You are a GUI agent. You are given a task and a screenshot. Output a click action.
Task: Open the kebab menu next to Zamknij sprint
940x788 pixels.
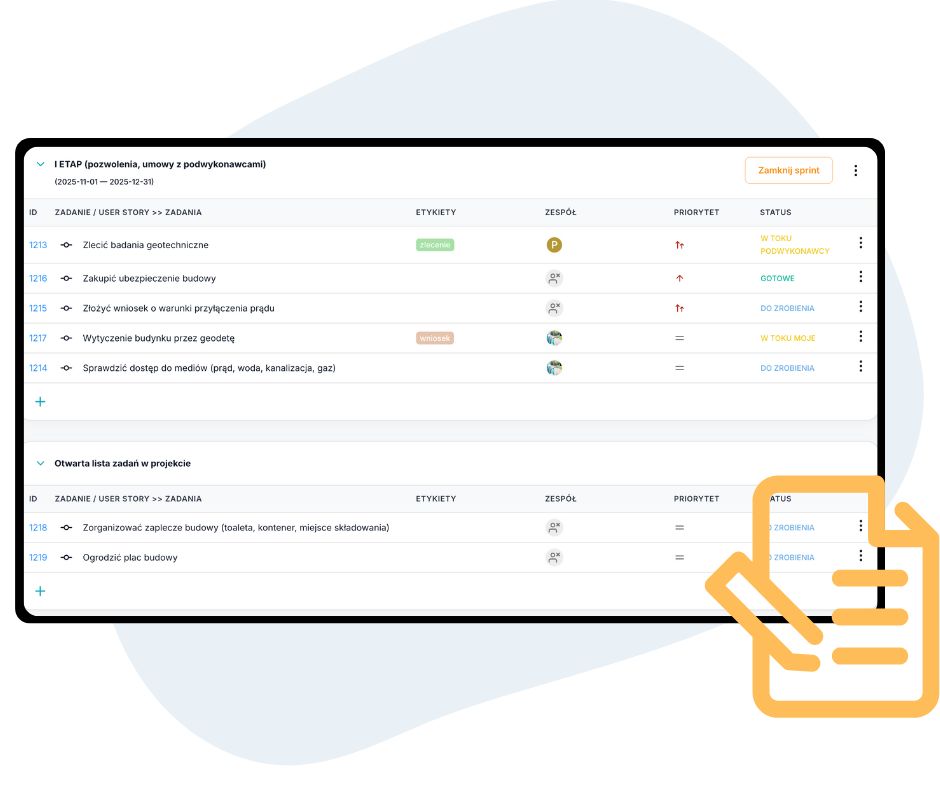(855, 171)
